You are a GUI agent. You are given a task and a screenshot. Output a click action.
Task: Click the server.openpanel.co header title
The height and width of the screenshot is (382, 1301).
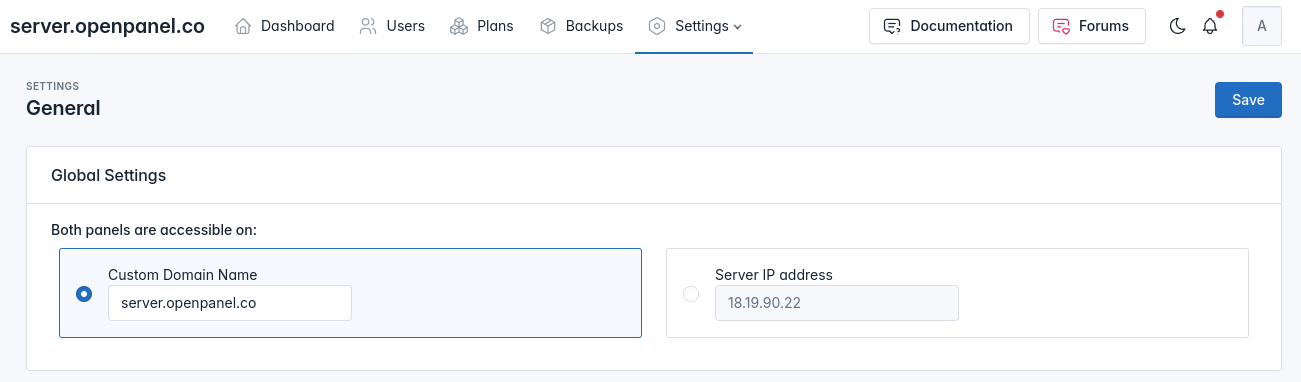107,26
